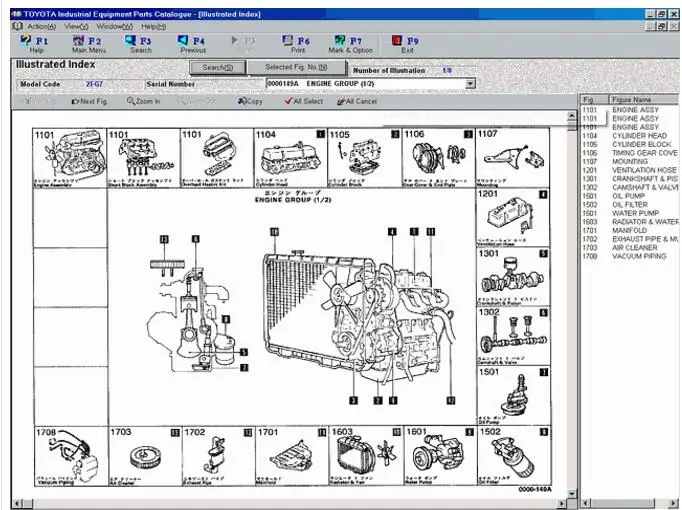Select 1105 Cylinder Block thumbnail
This screenshot has height=510, width=682.
[x=364, y=158]
